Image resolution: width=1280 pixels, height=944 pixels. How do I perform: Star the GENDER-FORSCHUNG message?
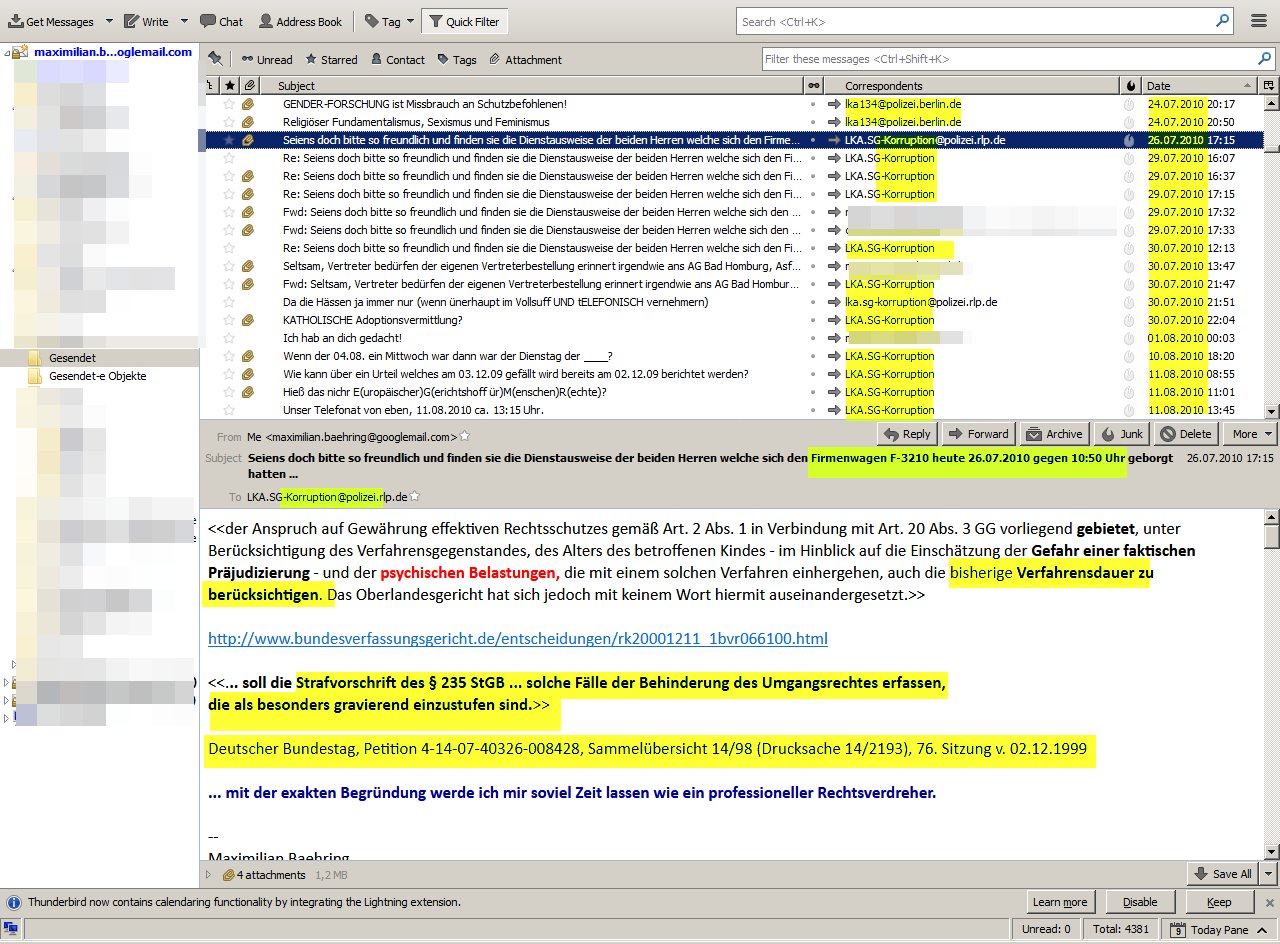pos(229,104)
